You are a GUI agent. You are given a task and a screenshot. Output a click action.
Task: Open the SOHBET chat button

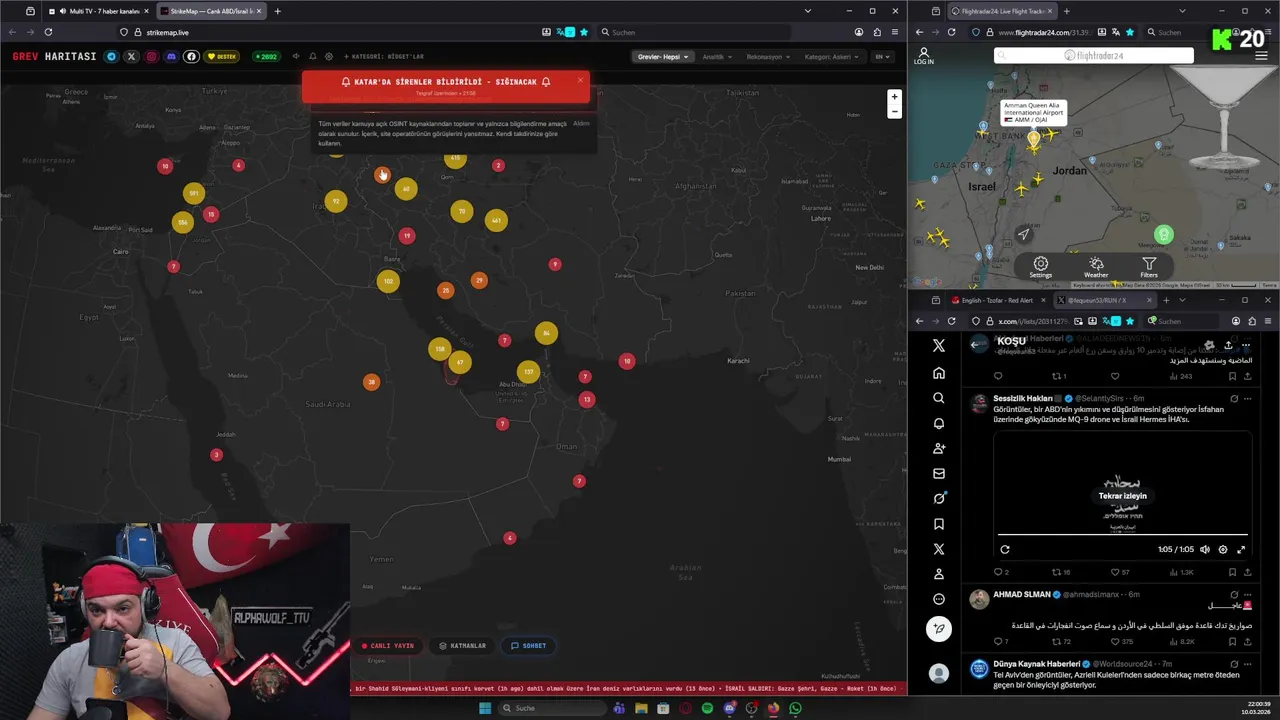point(529,646)
